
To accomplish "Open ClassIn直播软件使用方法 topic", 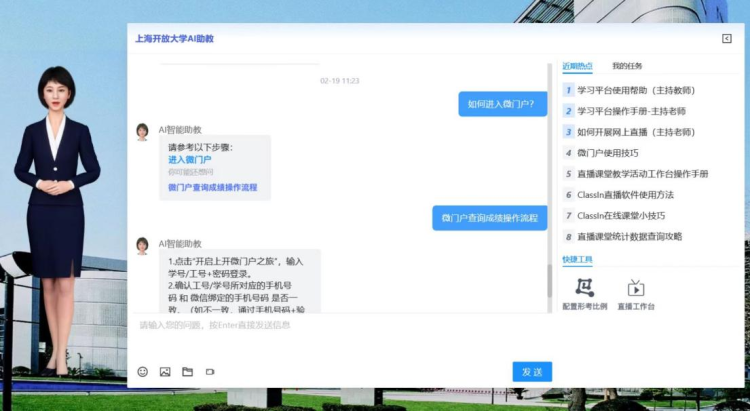I will click(625, 195).
